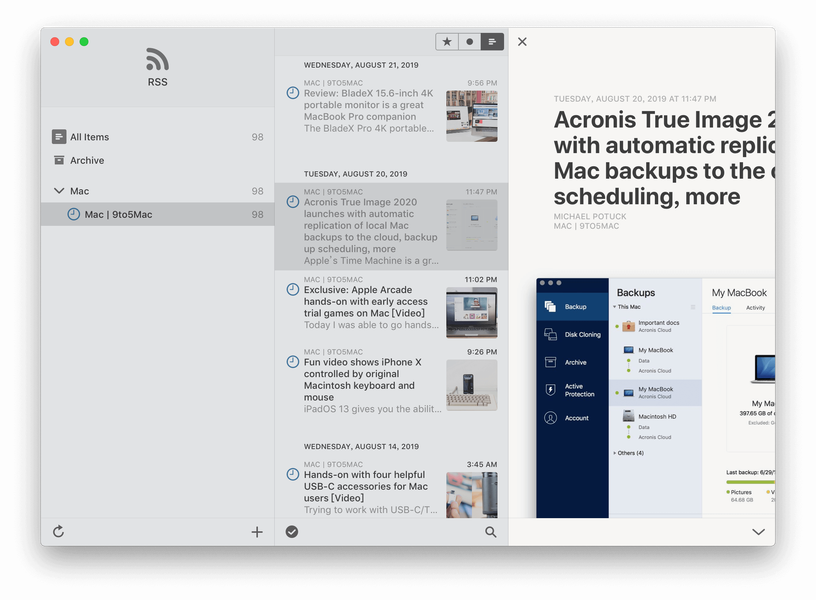Open the BladeX 15.6-inch 4K review article
The image size is (816, 600).
point(391,110)
